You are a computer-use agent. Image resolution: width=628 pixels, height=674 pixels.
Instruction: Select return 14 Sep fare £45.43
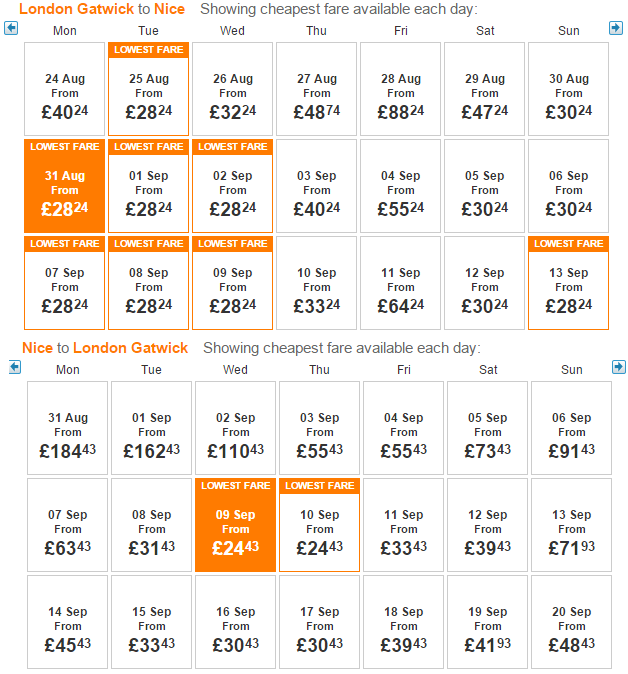coord(67,622)
